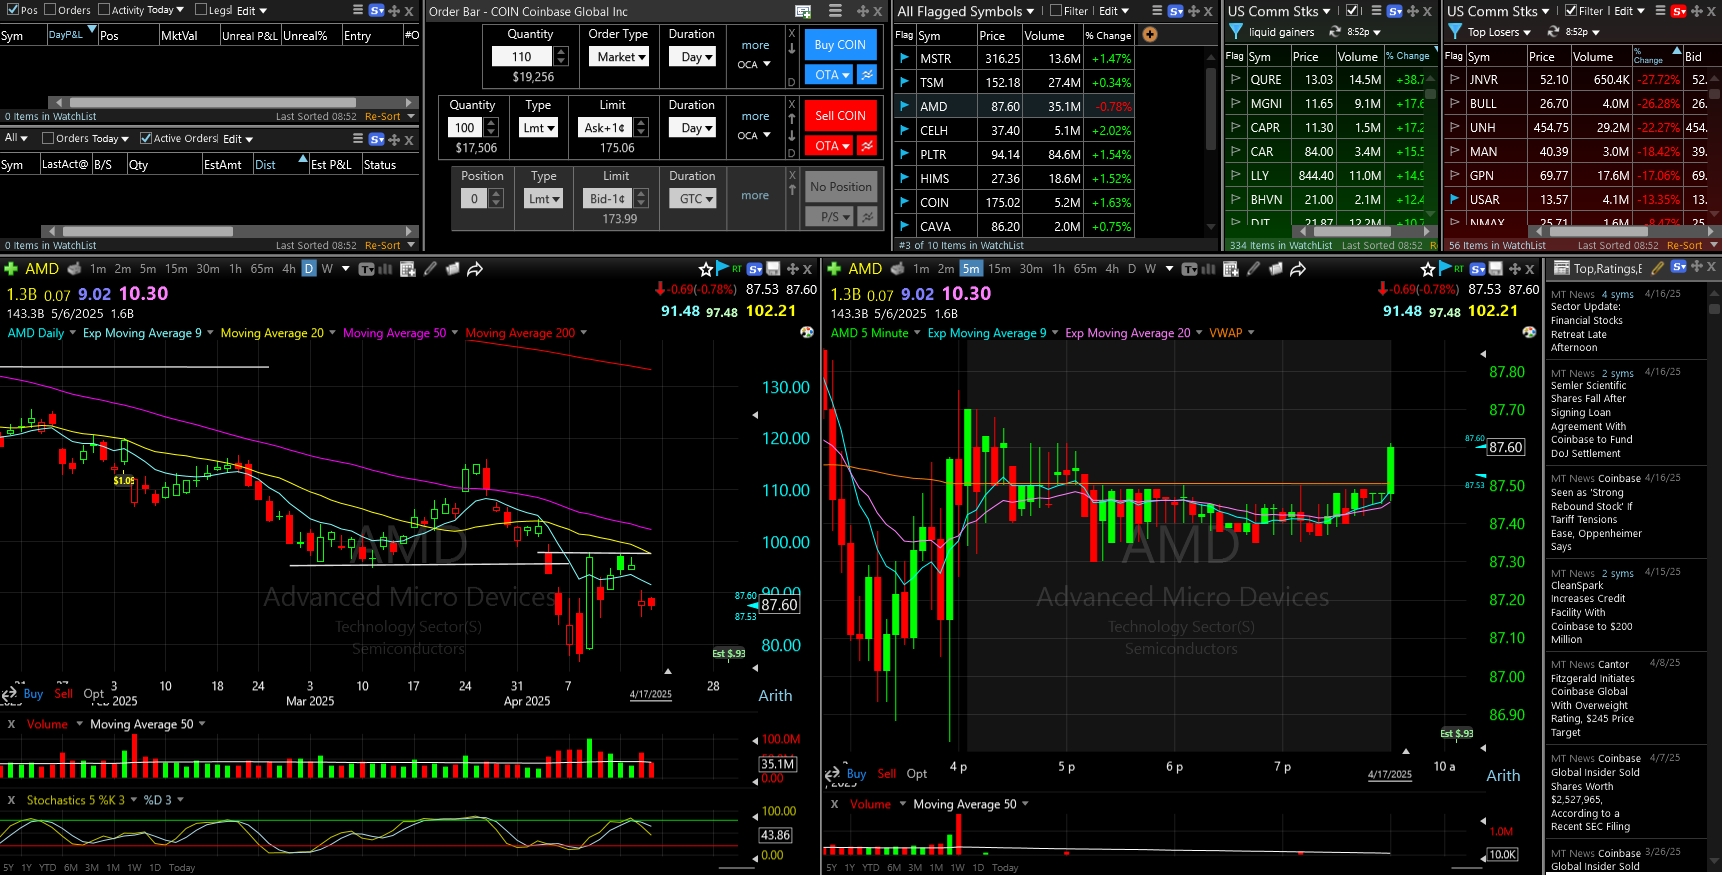Flag the QURE row
Screen dimensions: 1722x875
point(1235,79)
